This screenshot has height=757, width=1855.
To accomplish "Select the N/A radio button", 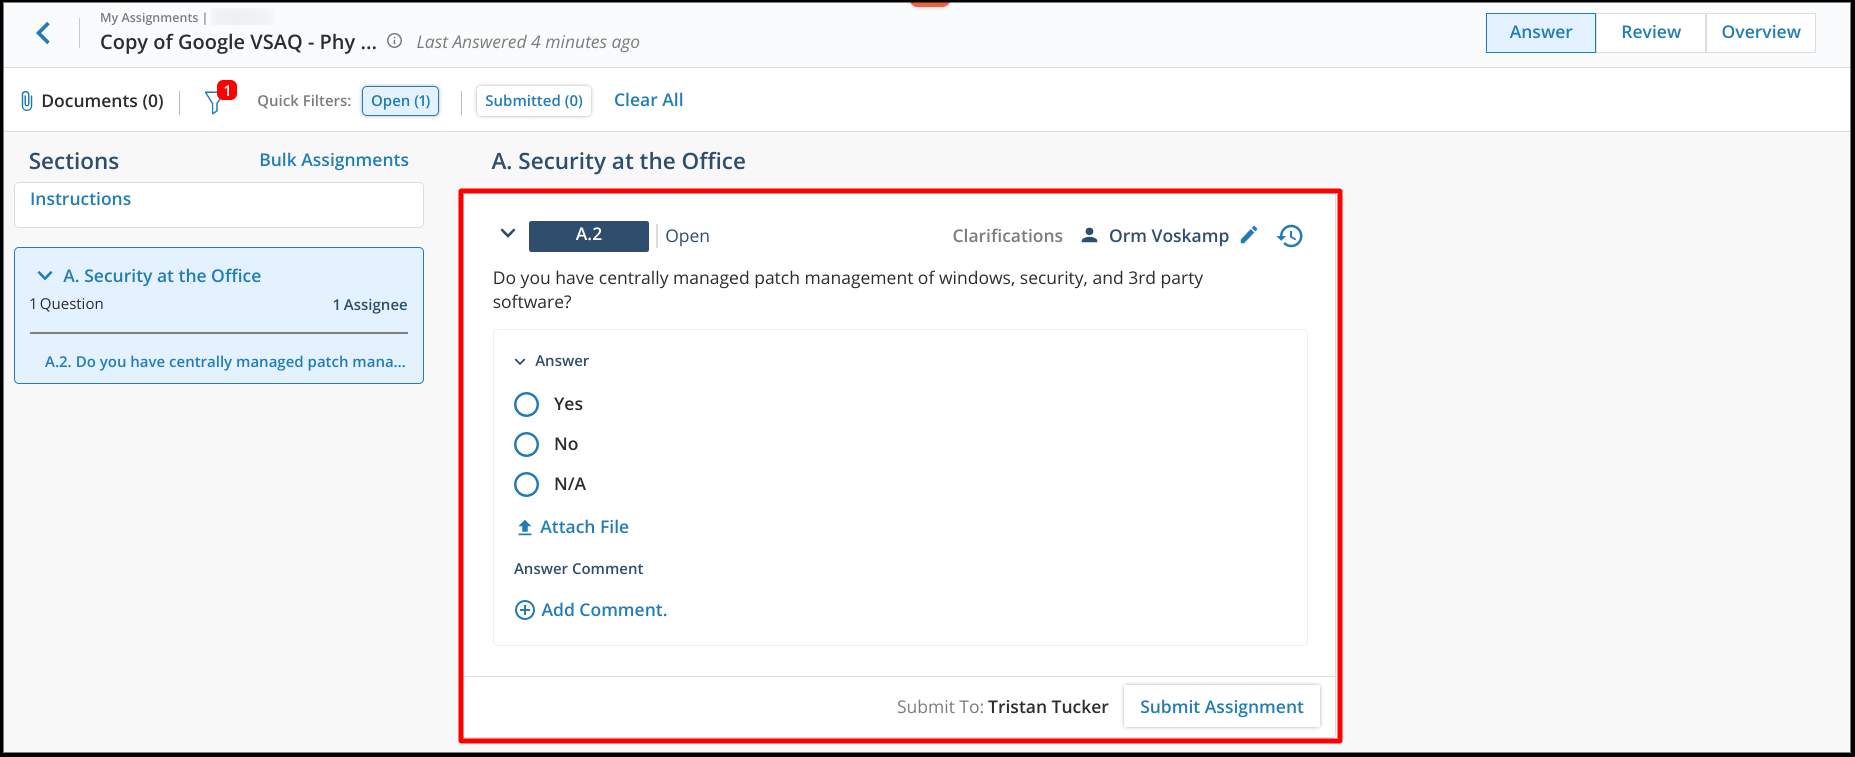I will [x=526, y=484].
